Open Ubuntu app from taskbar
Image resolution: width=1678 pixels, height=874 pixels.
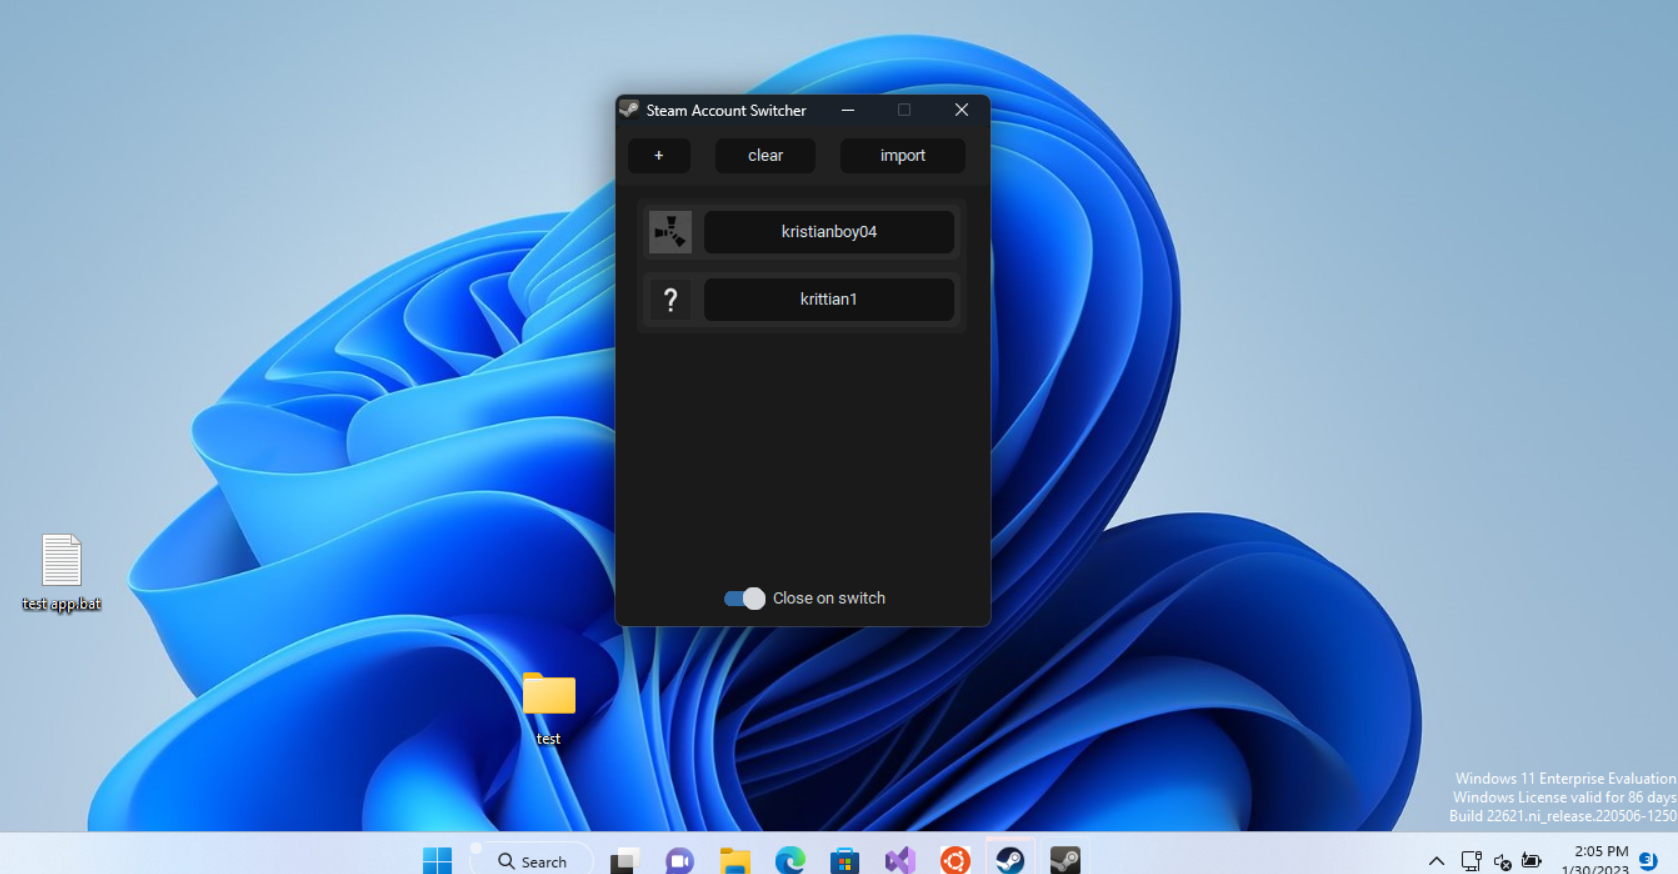click(x=955, y=860)
